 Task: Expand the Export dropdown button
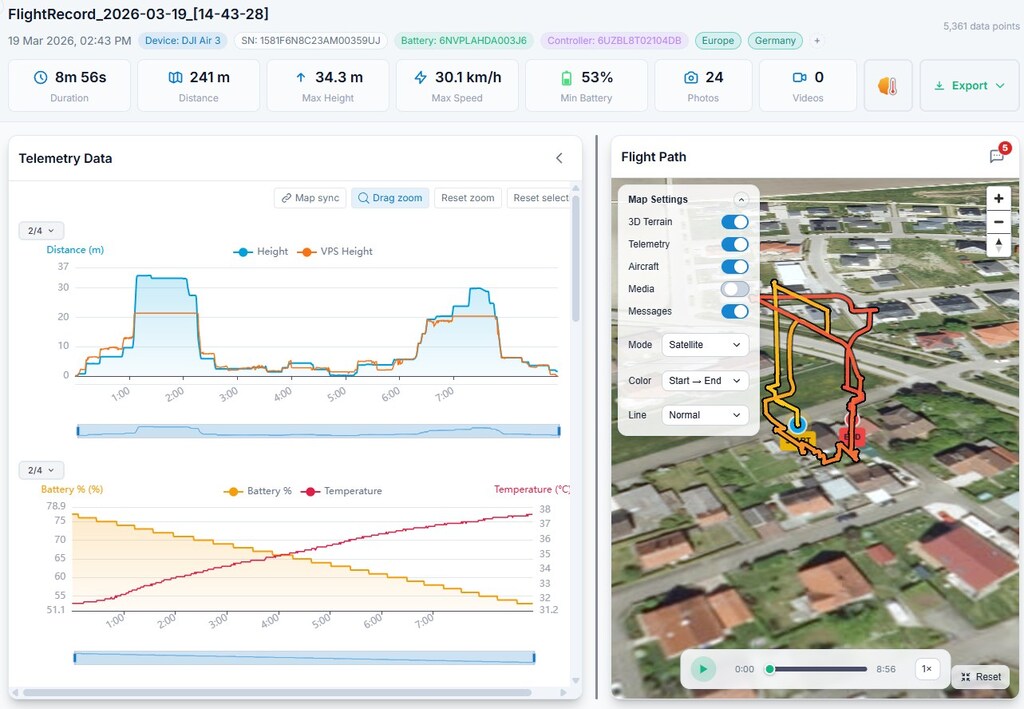point(968,86)
